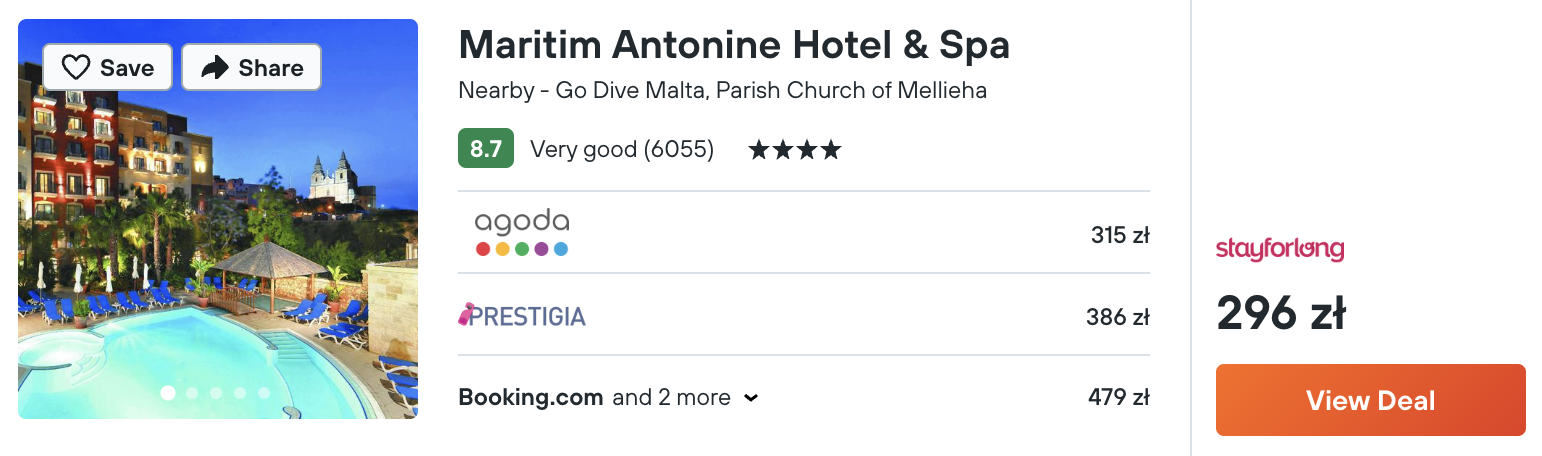1542x456 pixels.
Task: Click the four-star rating icons
Action: [x=795, y=150]
